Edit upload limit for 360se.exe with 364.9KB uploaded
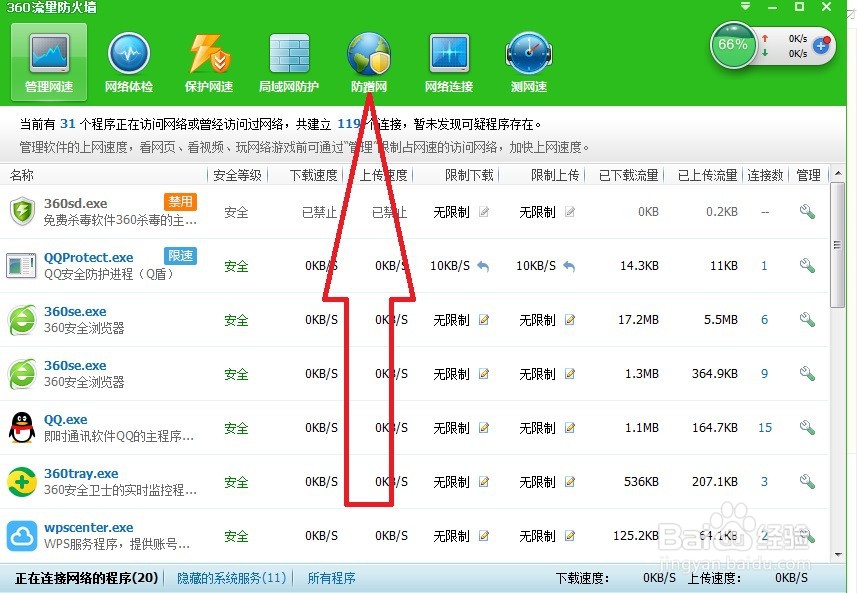This screenshot has width=857, height=593. 570,374
